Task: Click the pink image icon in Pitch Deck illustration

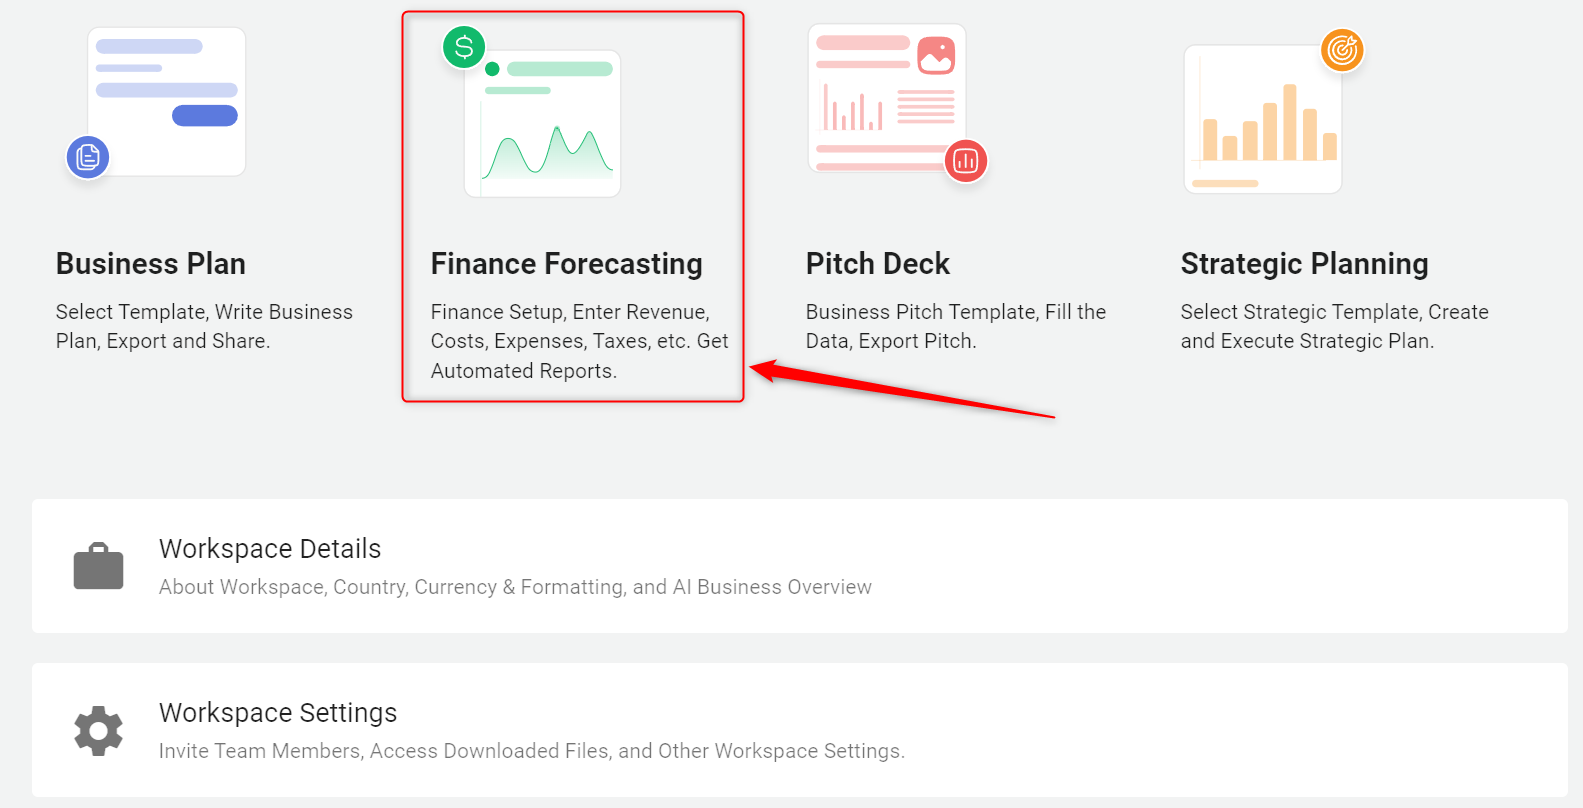Action: click(x=936, y=56)
